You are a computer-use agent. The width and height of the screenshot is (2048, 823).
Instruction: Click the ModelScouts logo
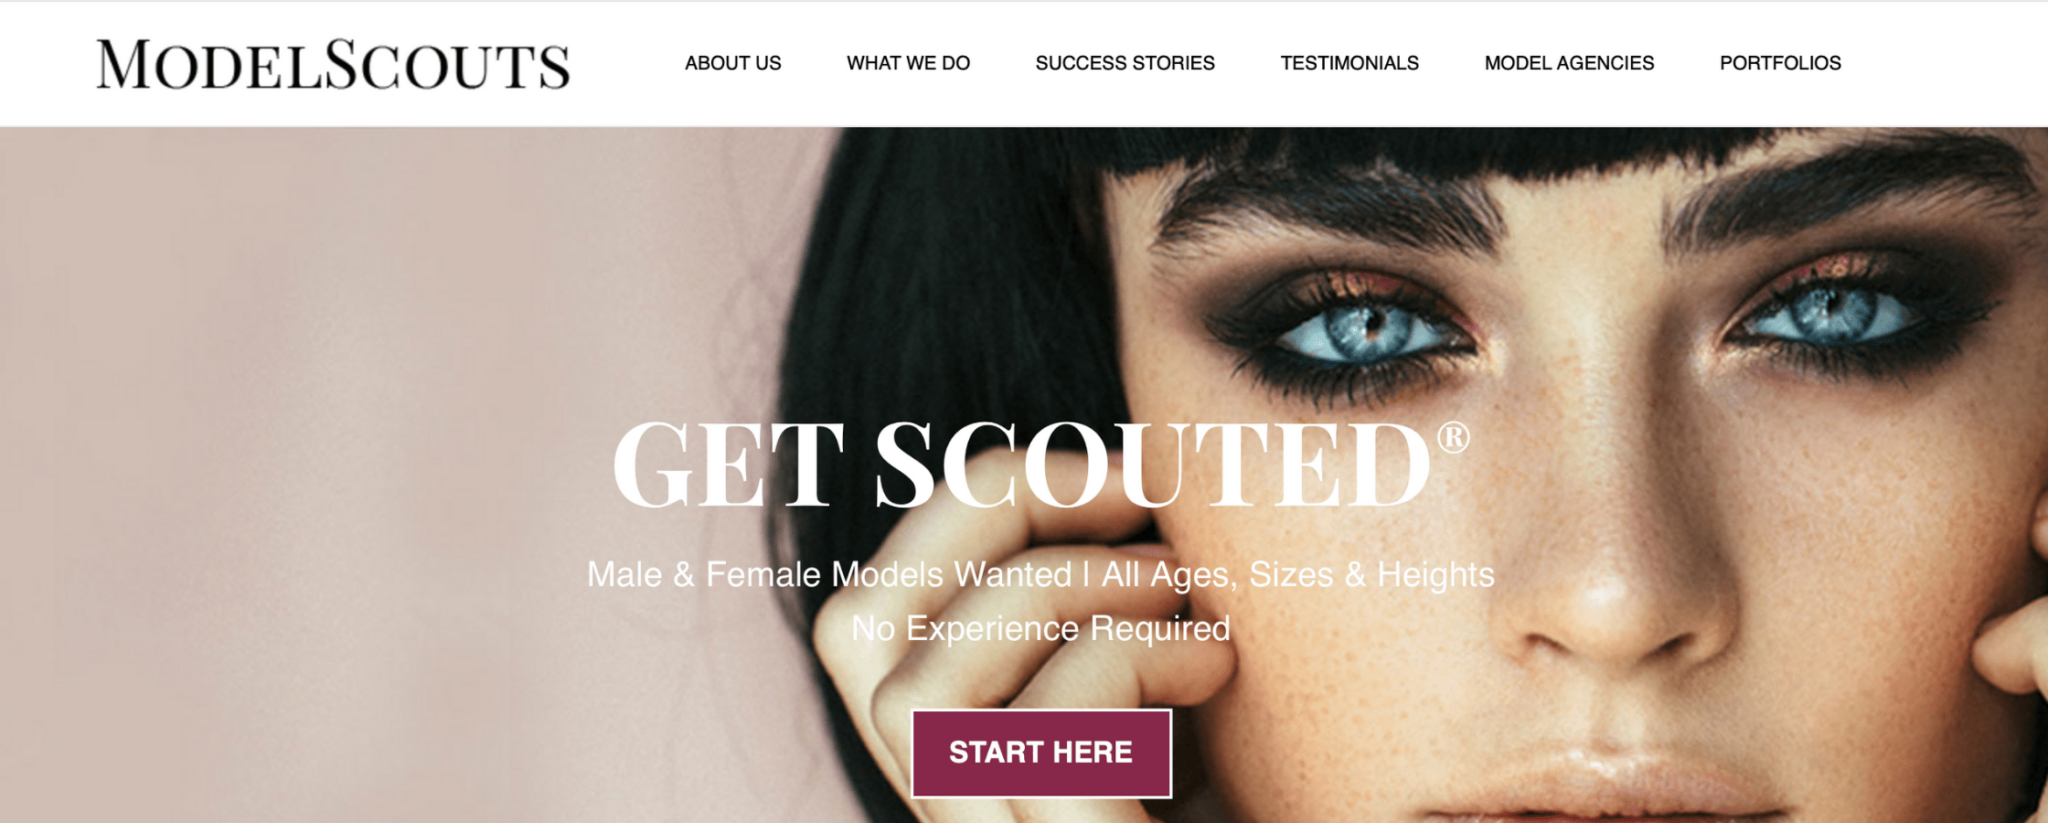point(333,65)
